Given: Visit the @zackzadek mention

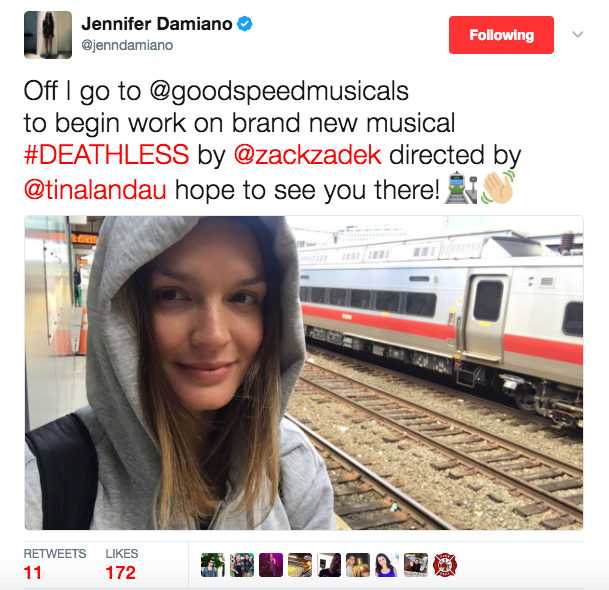Looking at the screenshot, I should [308, 155].
